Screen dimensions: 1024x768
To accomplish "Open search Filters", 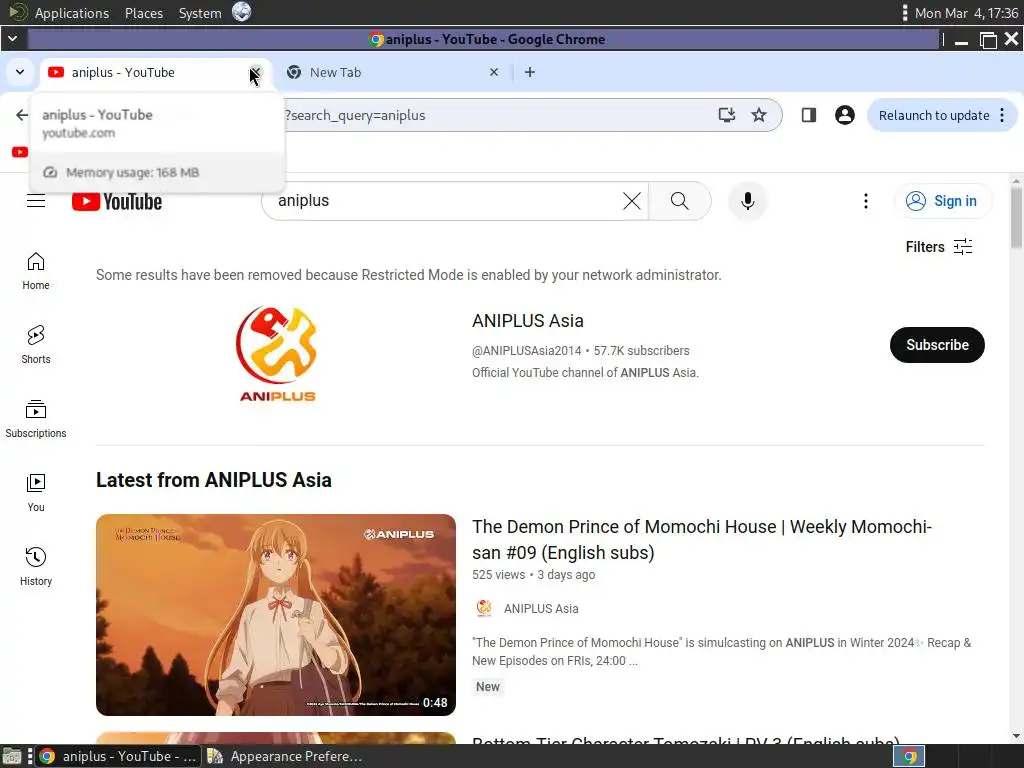I will [x=938, y=247].
